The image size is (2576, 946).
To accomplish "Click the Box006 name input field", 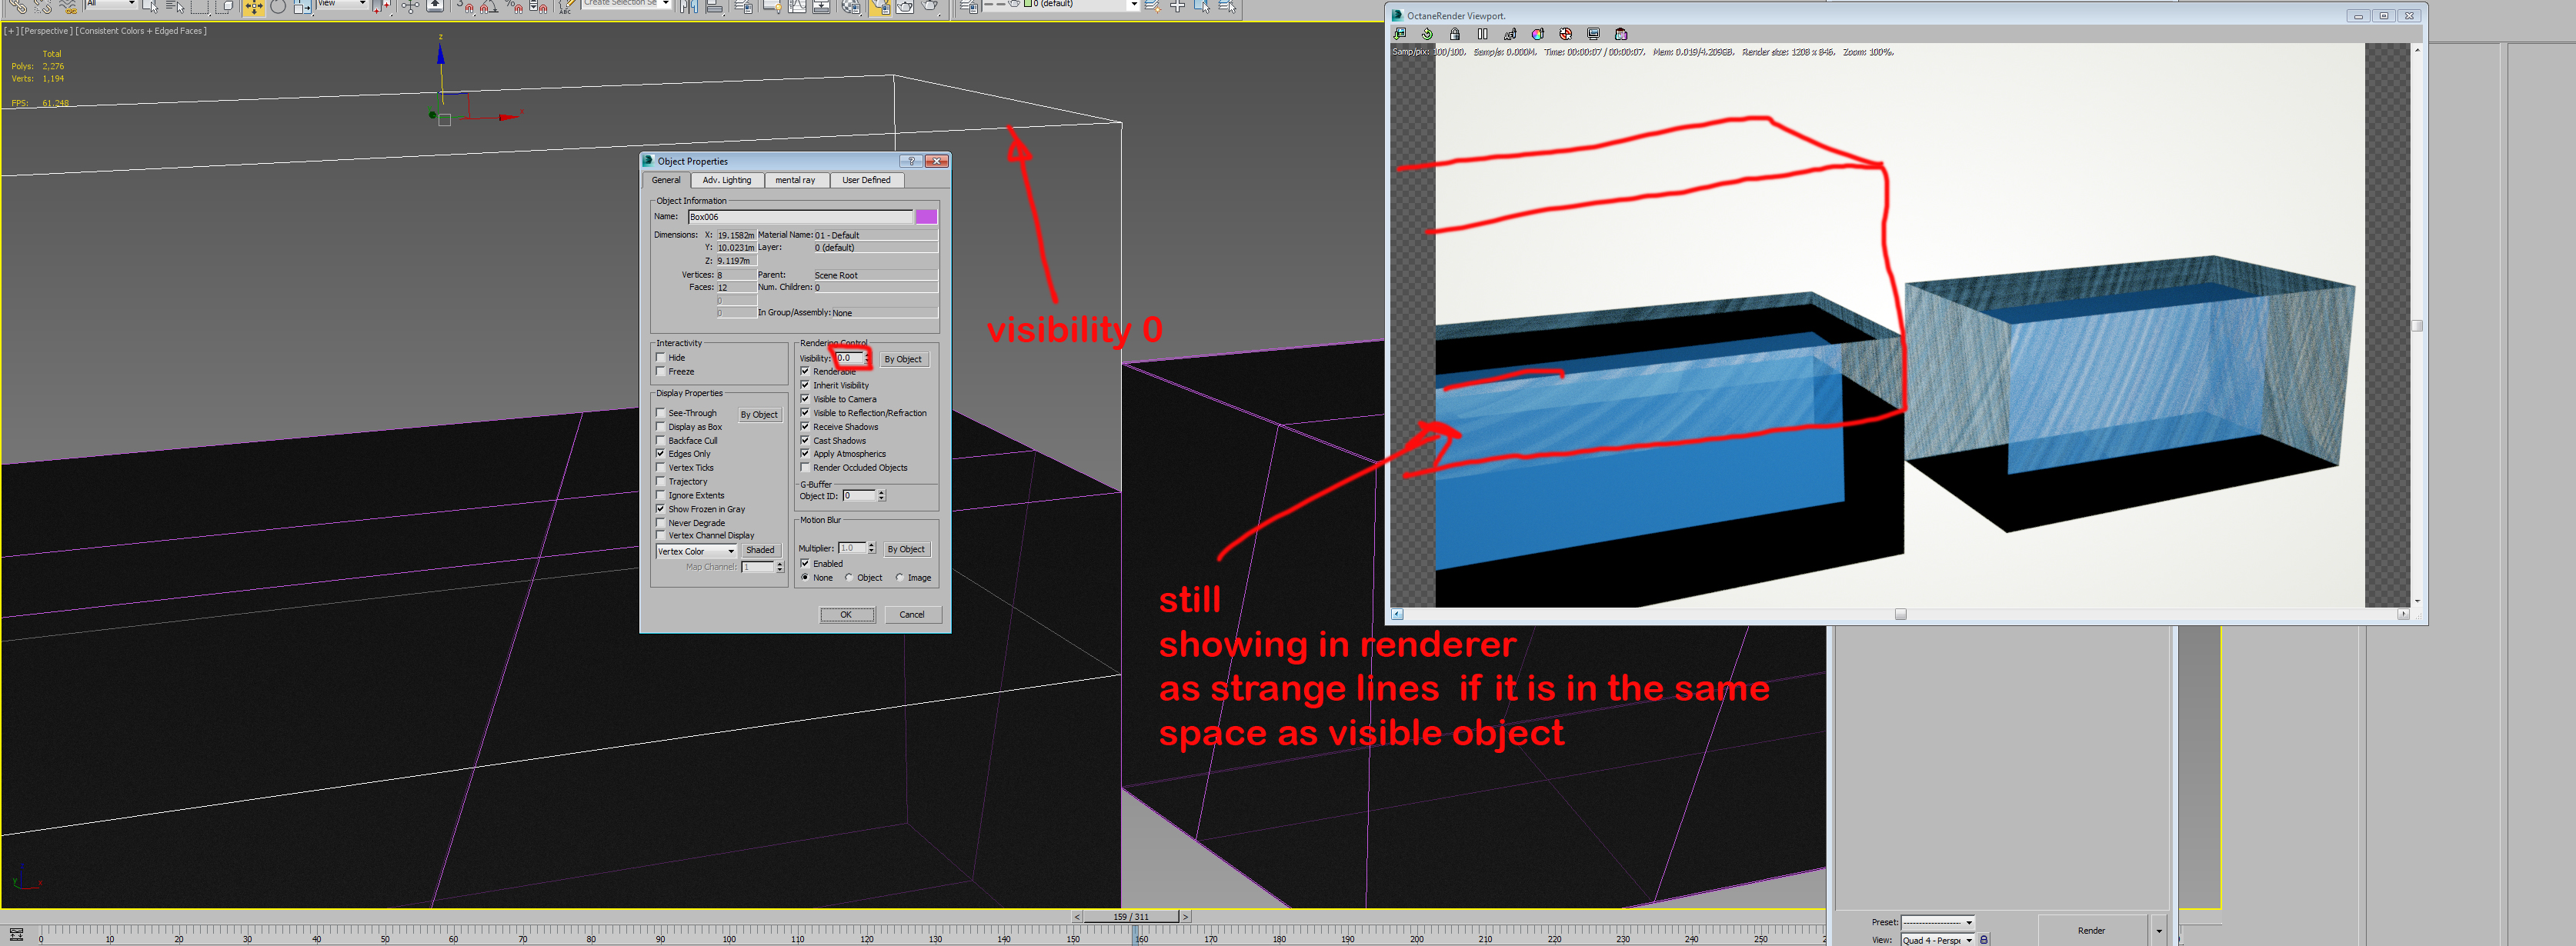I will pos(799,217).
